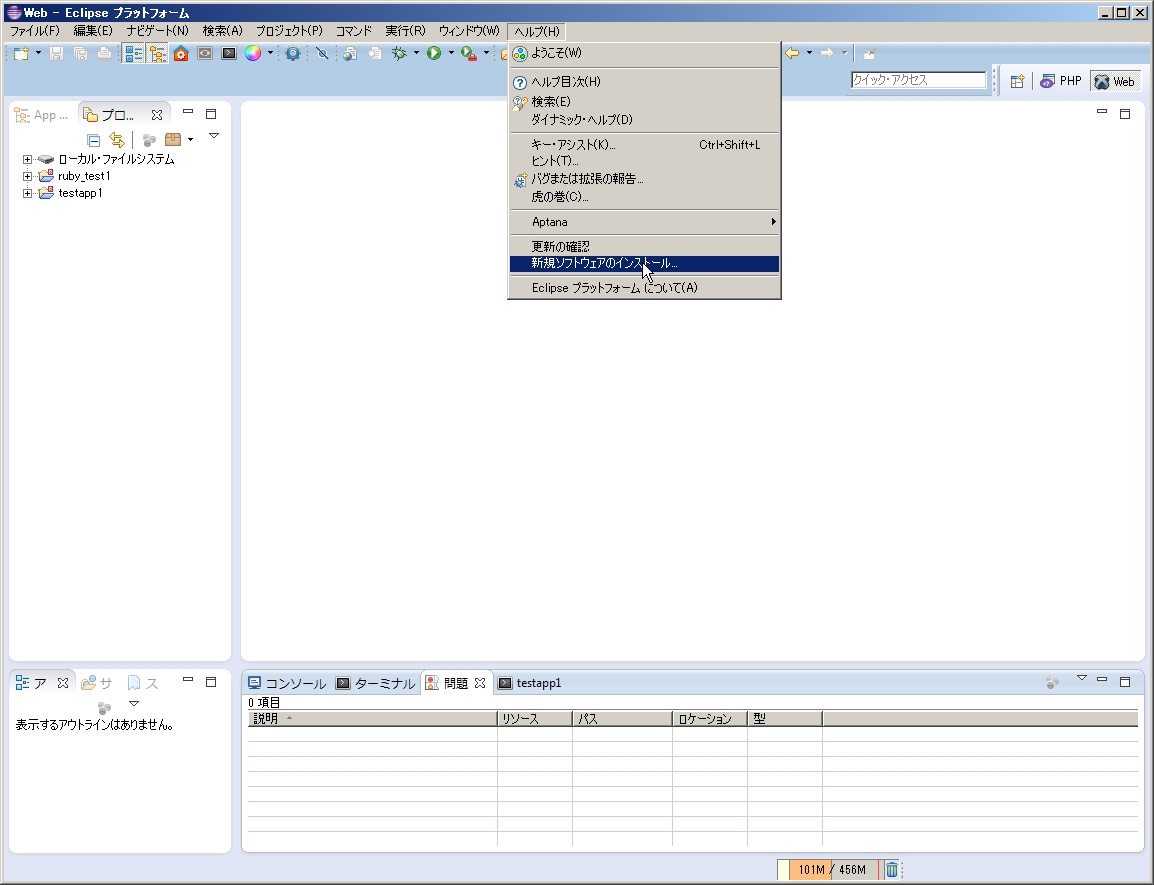Toggle Link with Editor arrows icon
Image resolution: width=1154 pixels, height=885 pixels.
pos(116,140)
